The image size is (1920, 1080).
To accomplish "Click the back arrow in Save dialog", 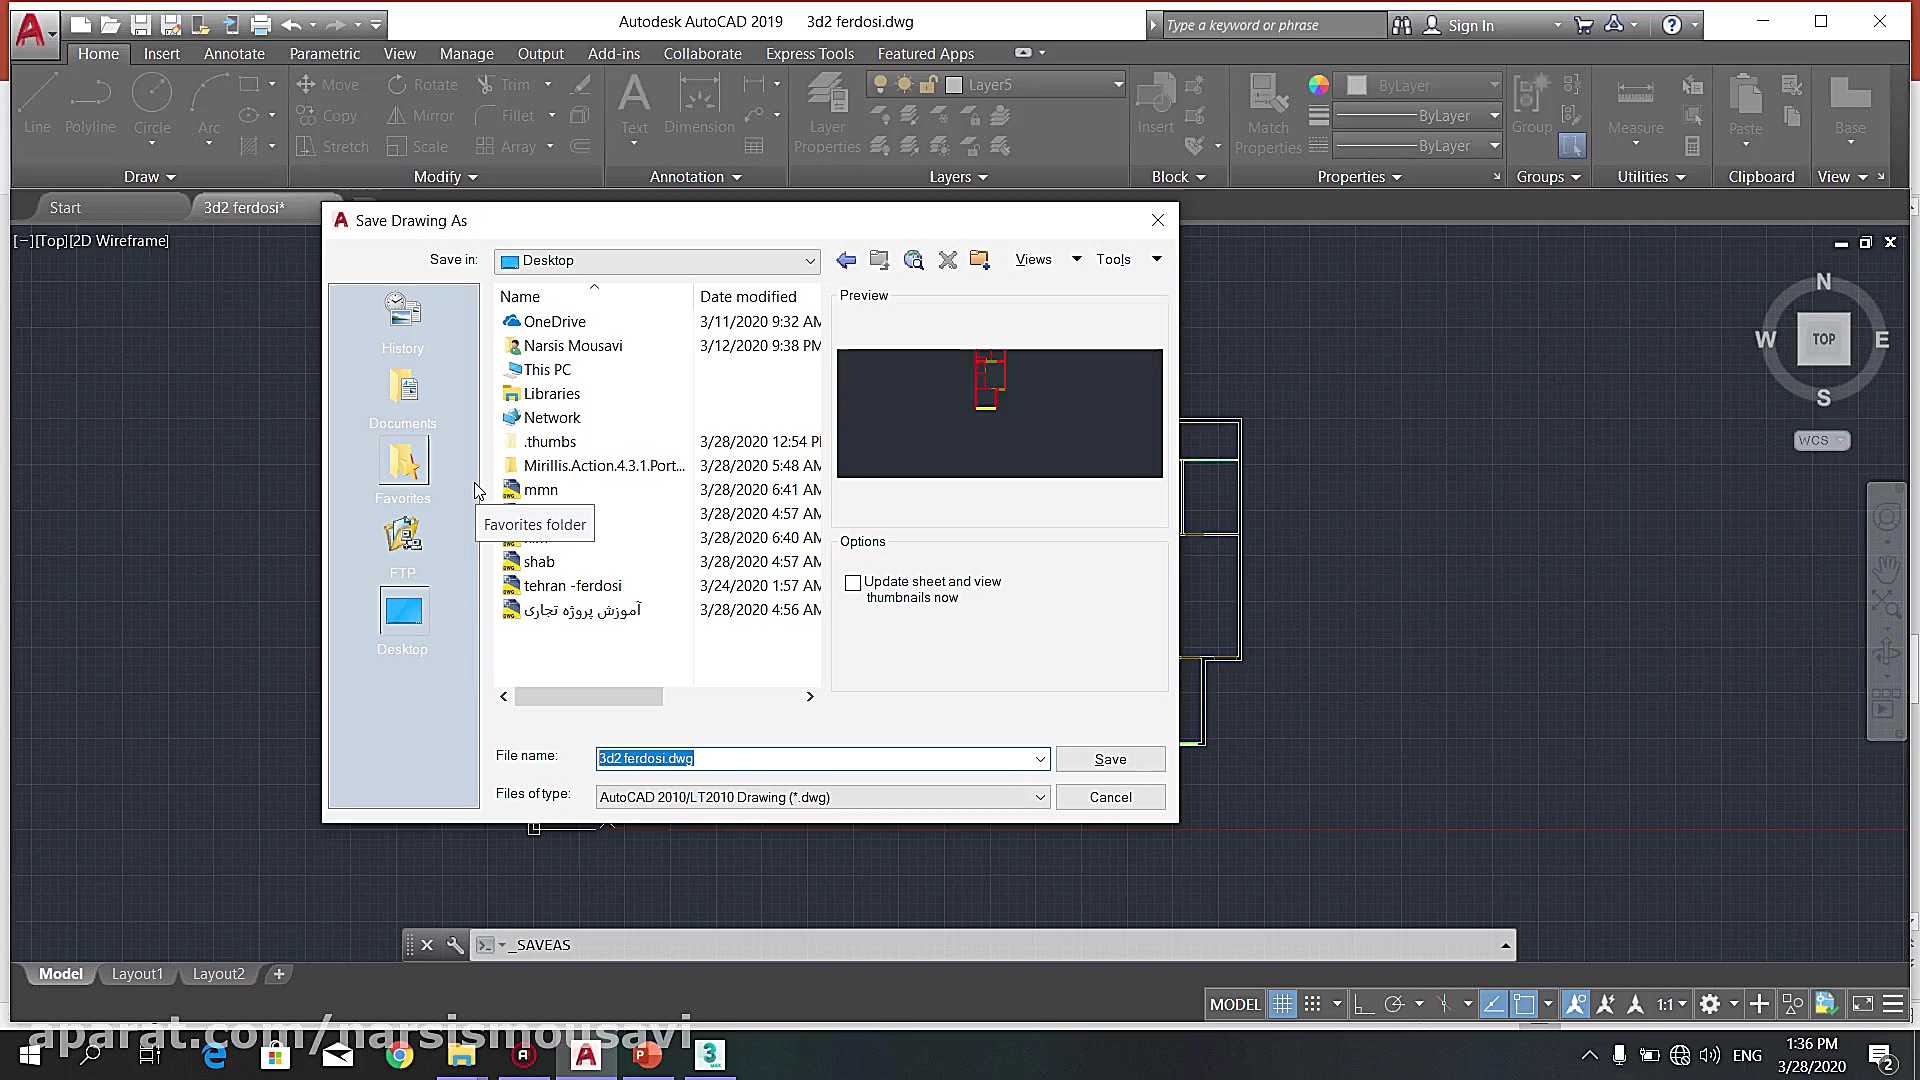I will pos(846,260).
